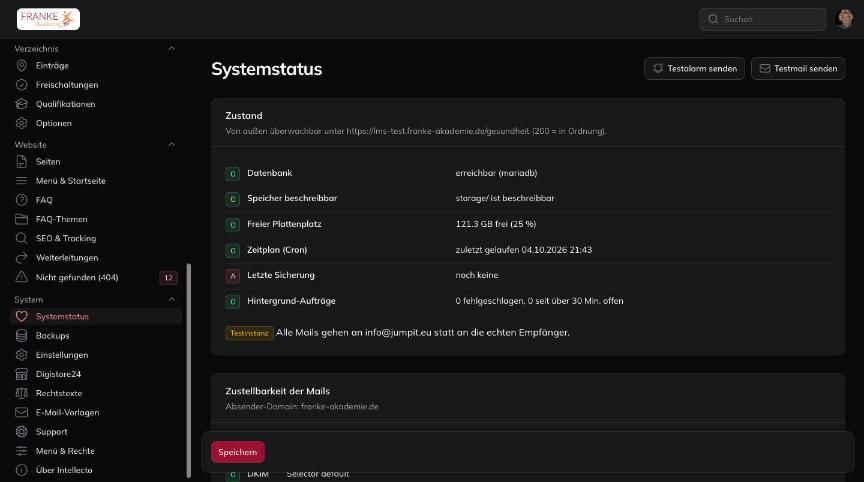Click the Einstellungen gear icon
This screenshot has width=864, height=482.
pos(21,355)
